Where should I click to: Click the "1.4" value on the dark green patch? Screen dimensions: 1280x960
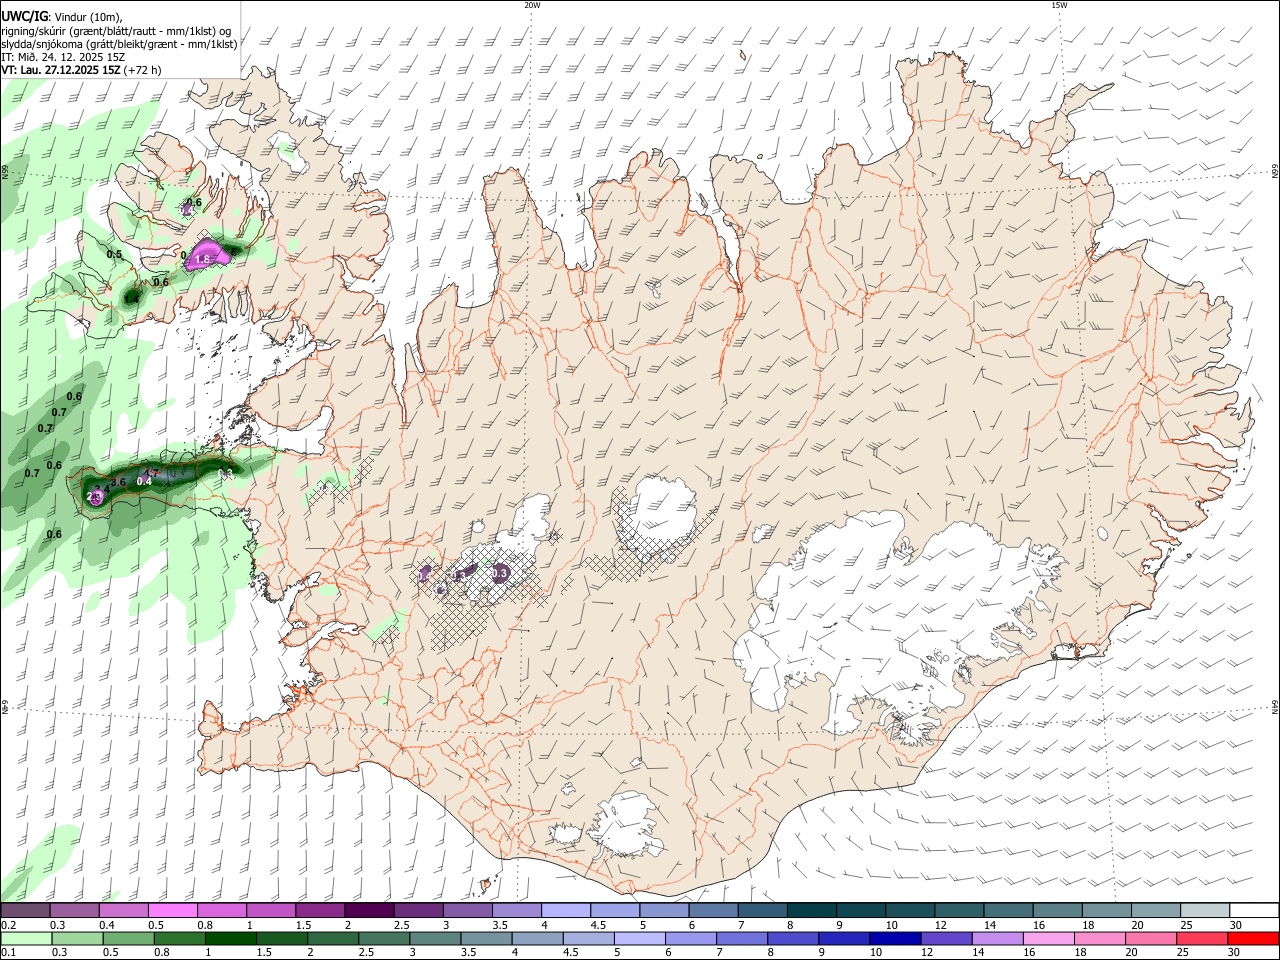tap(131, 298)
